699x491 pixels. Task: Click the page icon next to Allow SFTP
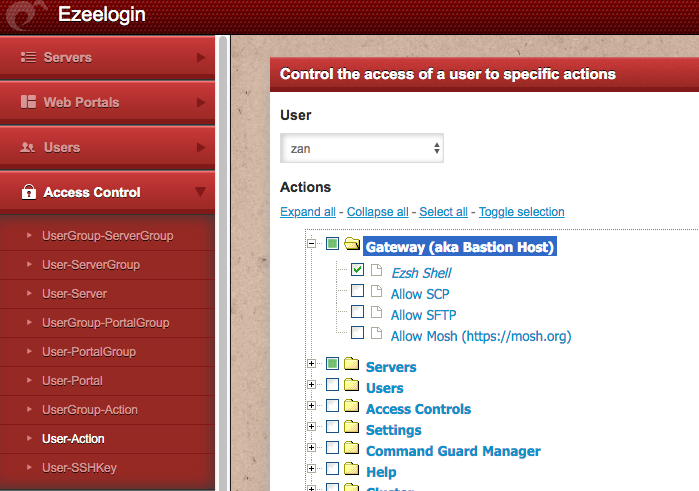[x=377, y=312]
